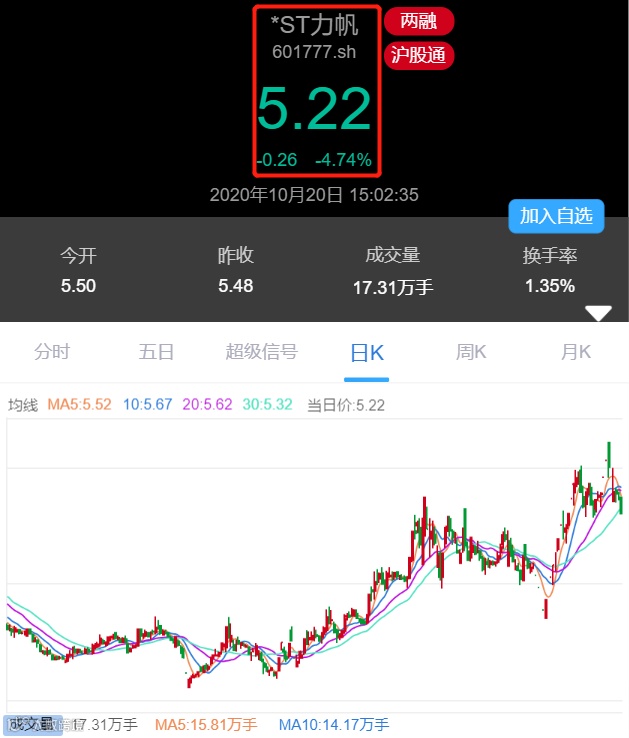
Task: Click stock code 601777.sh
Action: [x=314, y=52]
